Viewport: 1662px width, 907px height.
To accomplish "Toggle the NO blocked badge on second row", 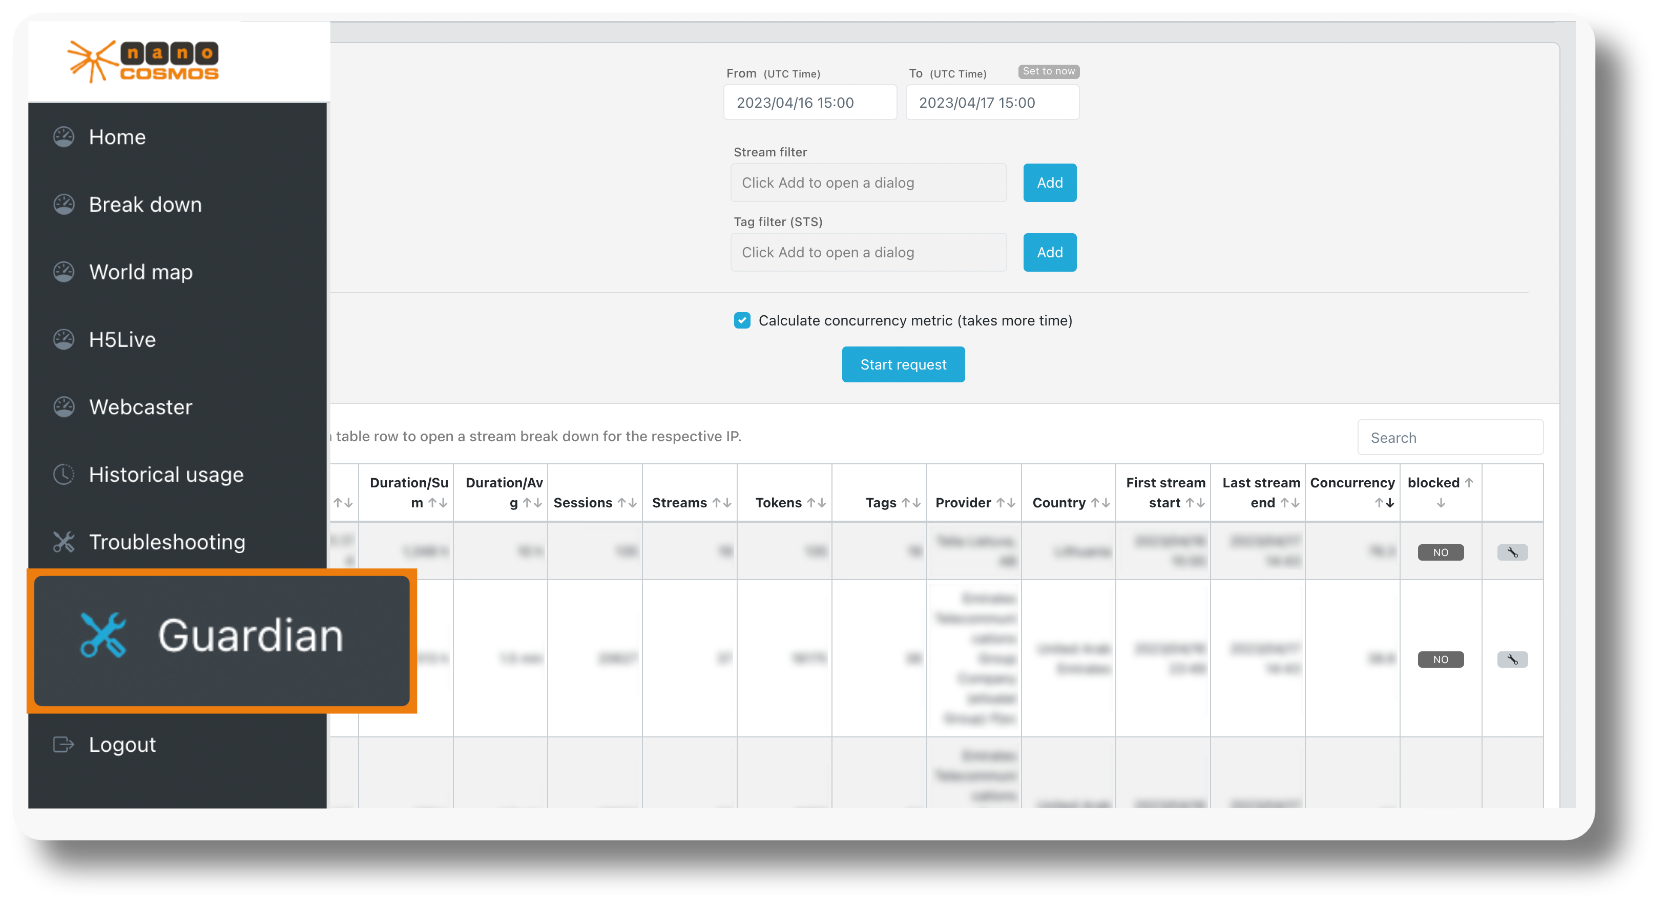I will point(1440,659).
